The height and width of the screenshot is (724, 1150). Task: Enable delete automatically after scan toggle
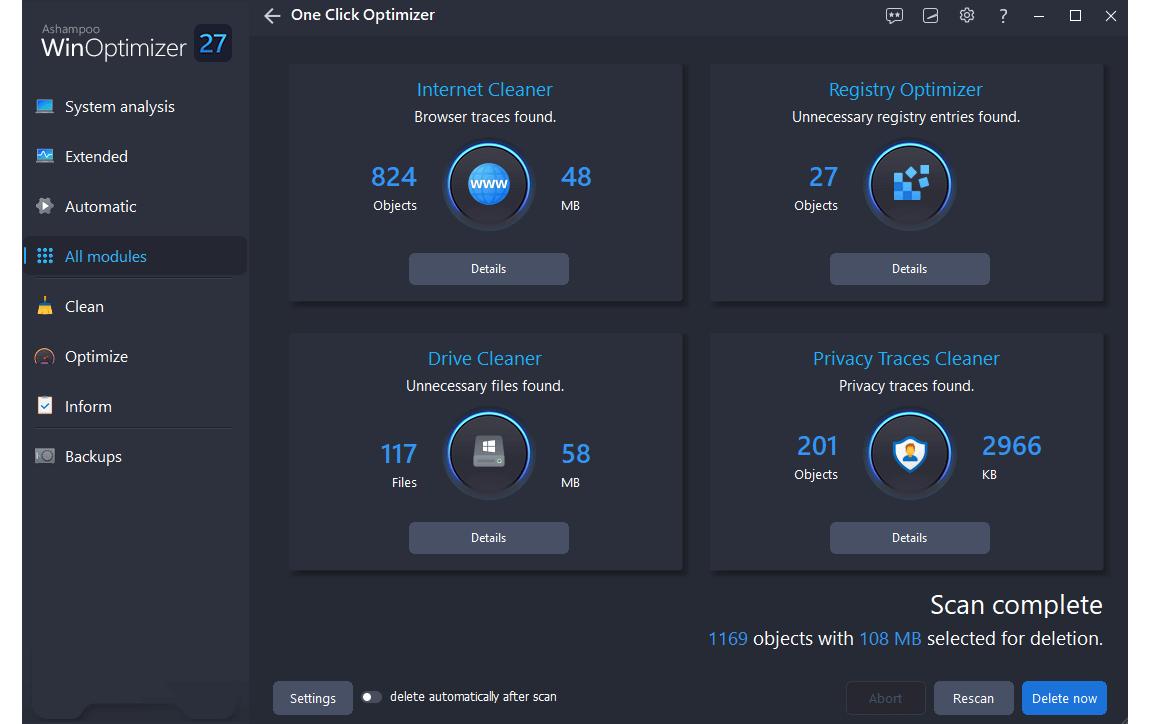point(371,697)
